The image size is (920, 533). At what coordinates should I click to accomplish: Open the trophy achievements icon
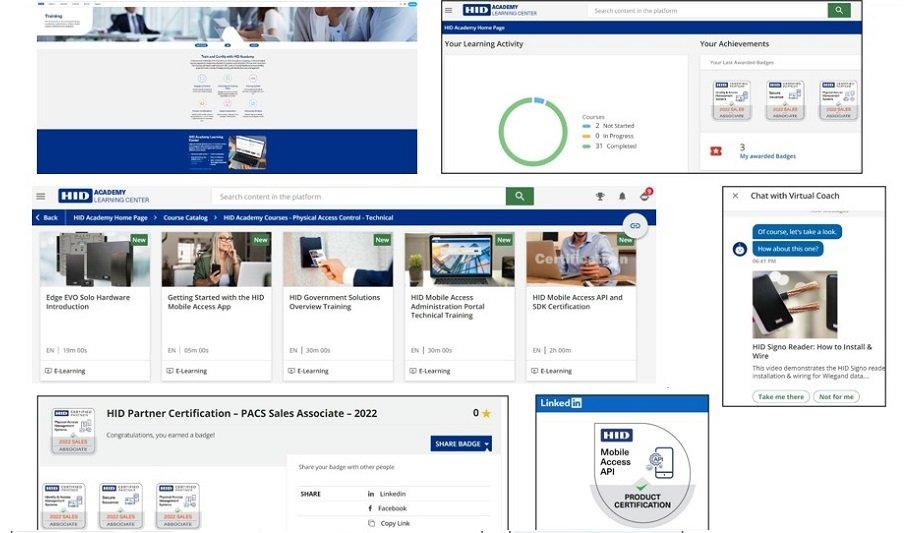point(600,197)
